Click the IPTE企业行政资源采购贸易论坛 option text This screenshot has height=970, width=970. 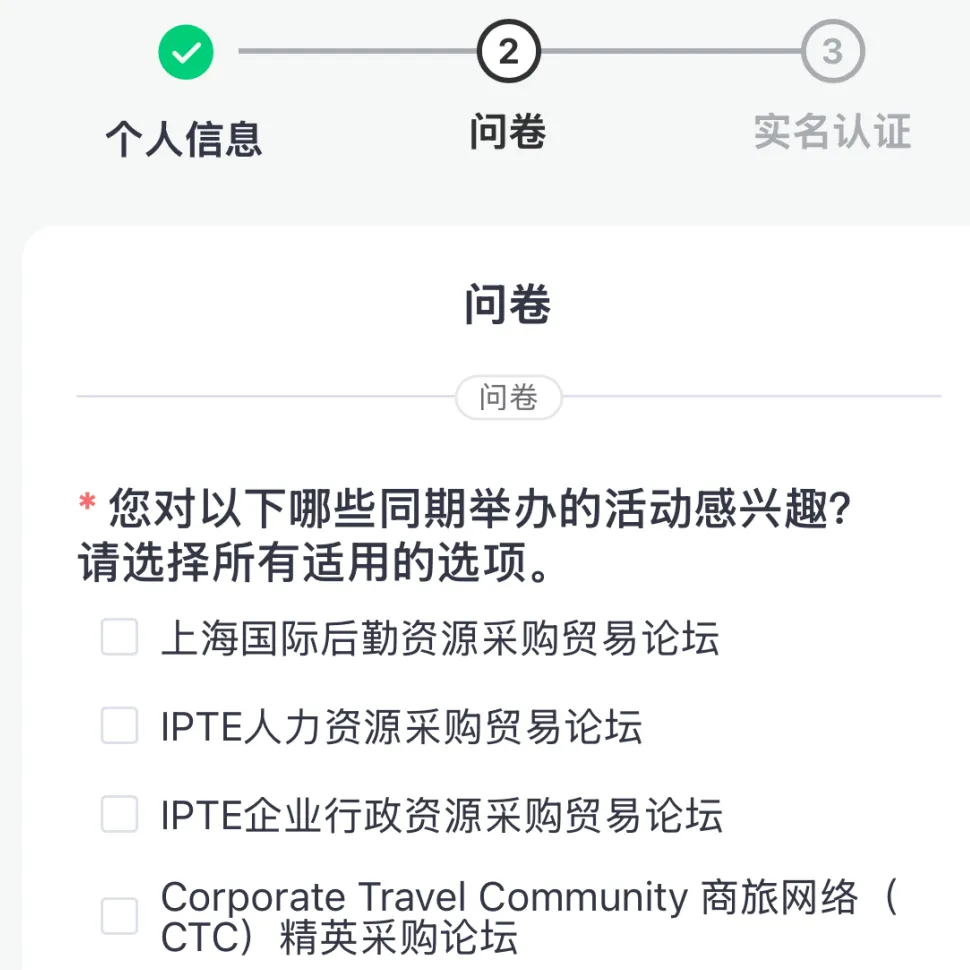point(442,815)
